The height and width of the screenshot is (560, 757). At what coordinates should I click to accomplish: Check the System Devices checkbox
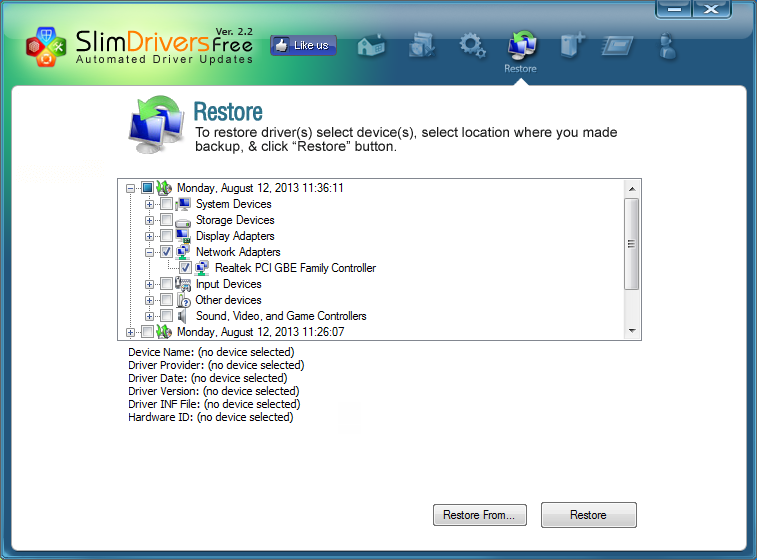166,204
